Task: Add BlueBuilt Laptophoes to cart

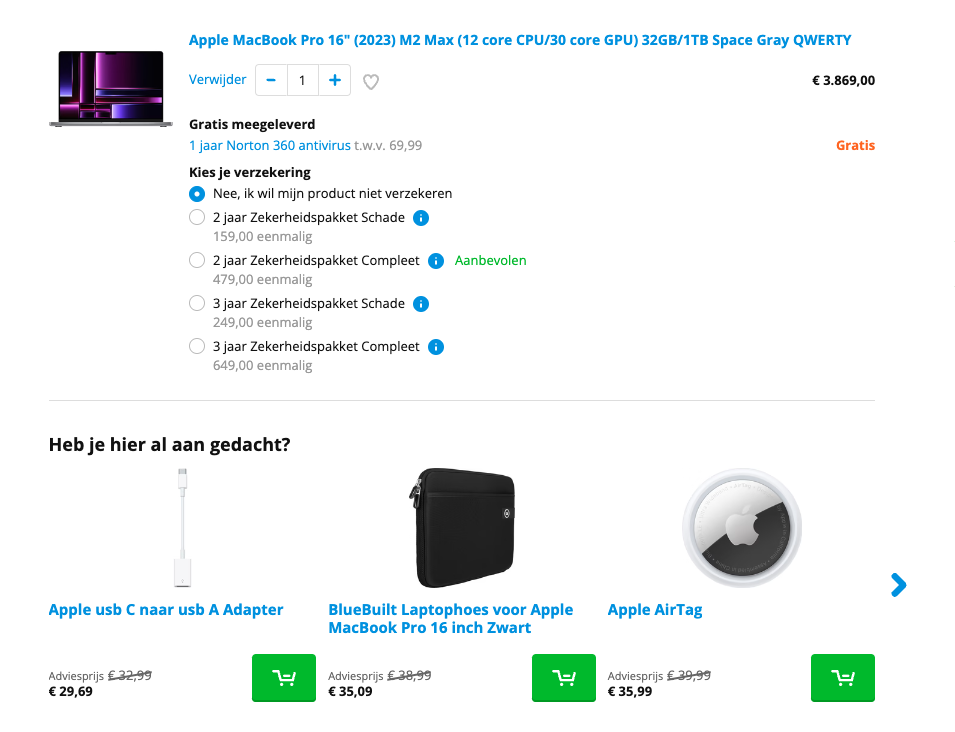Action: click(564, 678)
